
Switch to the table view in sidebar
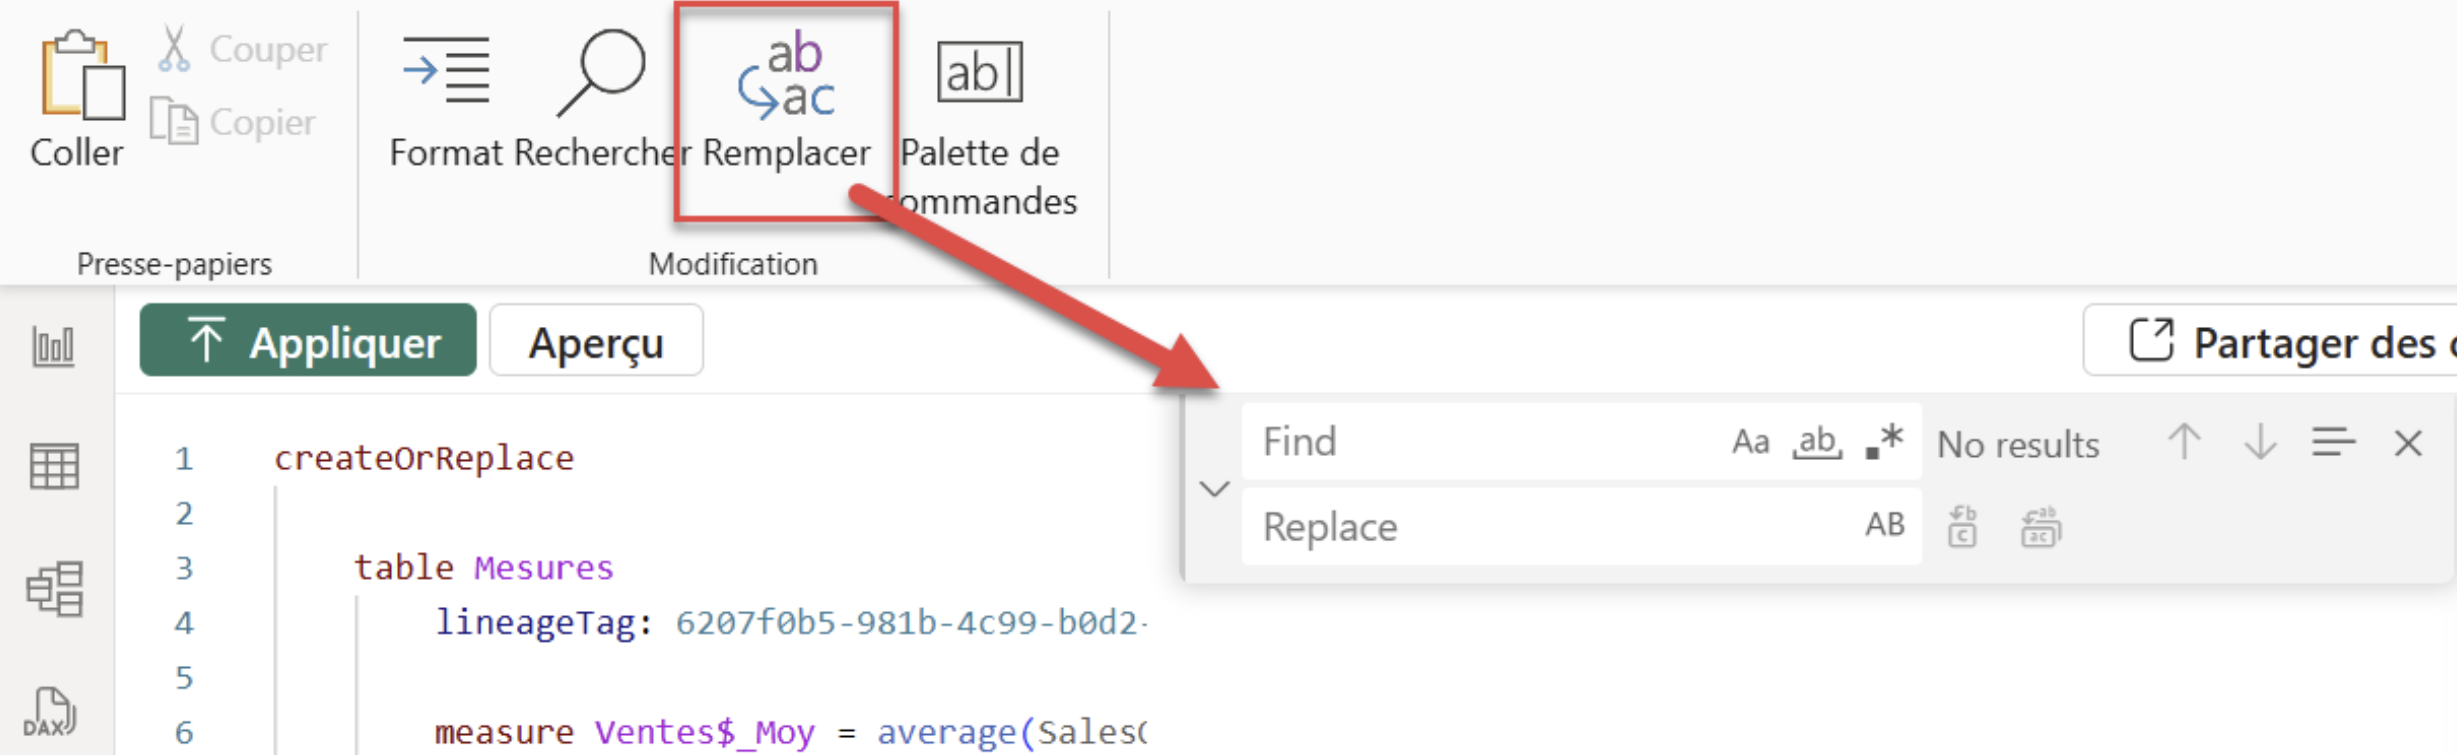[x=54, y=467]
